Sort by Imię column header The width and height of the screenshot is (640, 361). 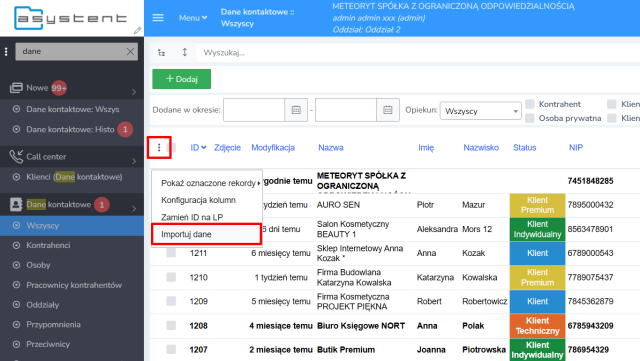tap(426, 147)
